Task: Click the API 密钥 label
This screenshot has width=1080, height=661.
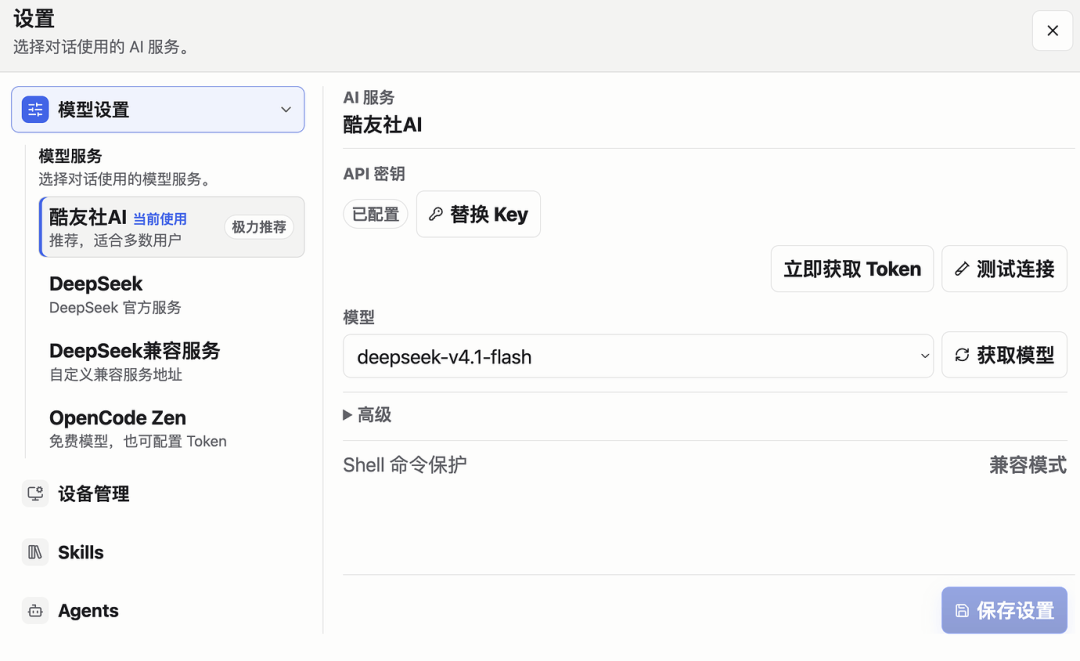Action: [374, 174]
